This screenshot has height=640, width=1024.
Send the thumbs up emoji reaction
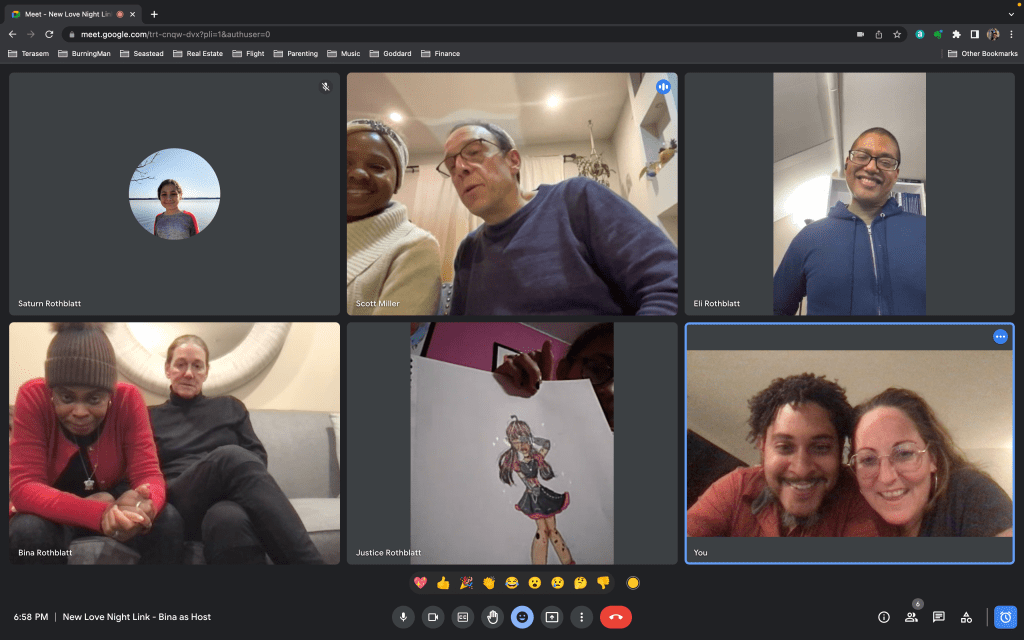(x=443, y=583)
